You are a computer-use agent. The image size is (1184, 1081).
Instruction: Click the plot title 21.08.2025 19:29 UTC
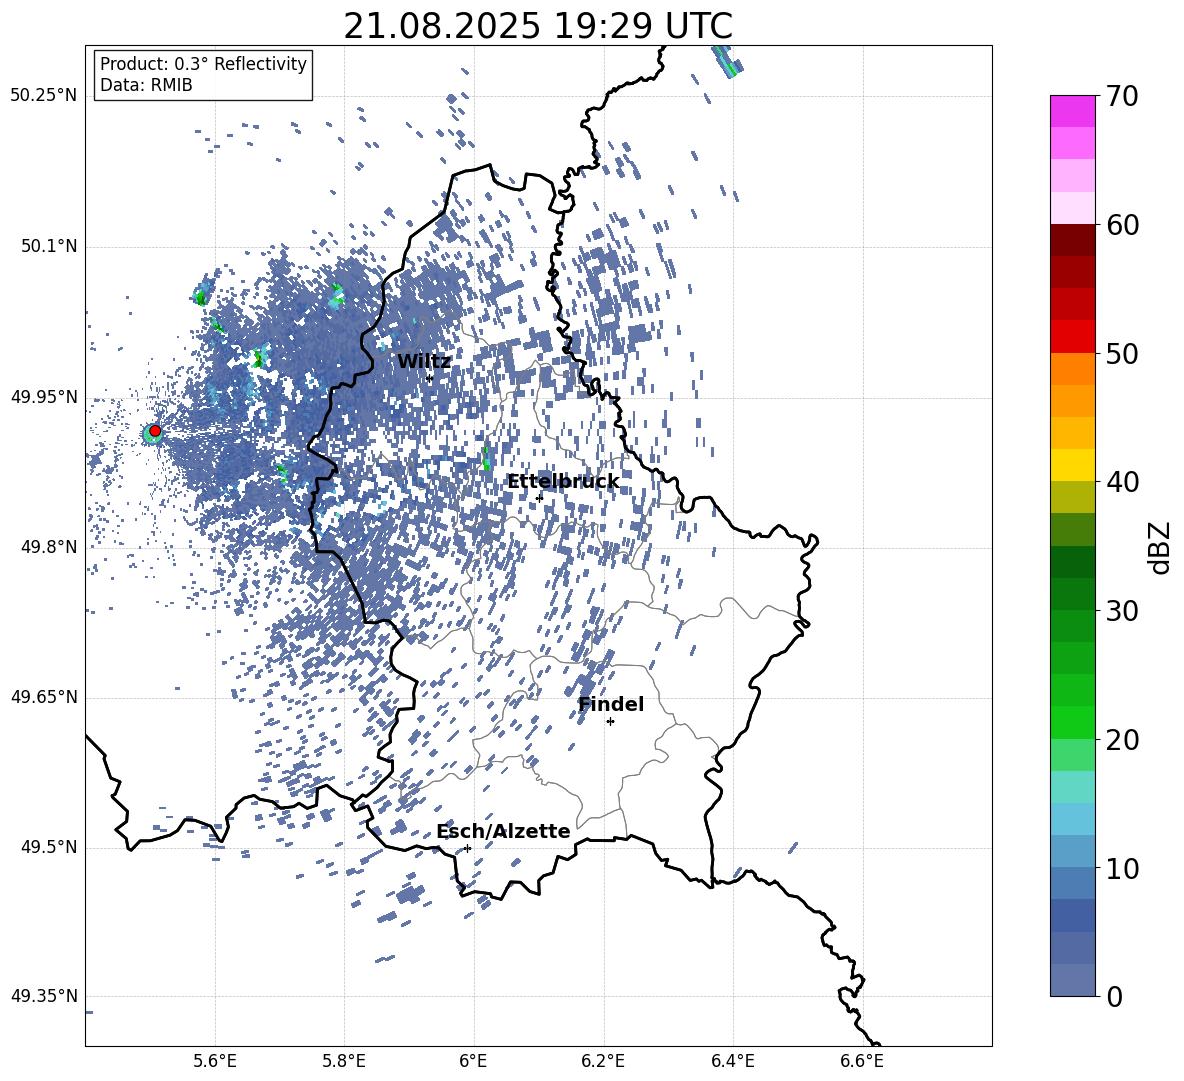tap(538, 26)
